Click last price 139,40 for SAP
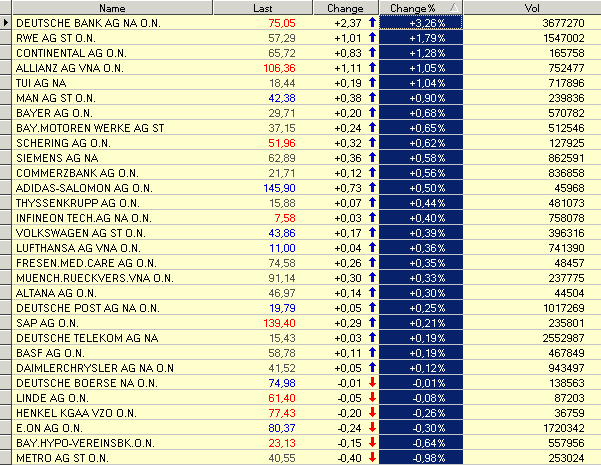This screenshot has width=601, height=465. click(279, 323)
